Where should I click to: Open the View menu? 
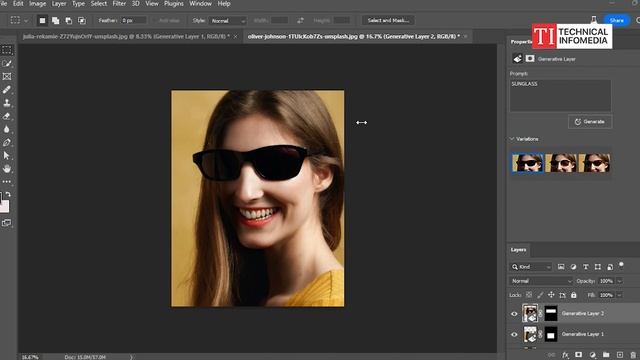(152, 4)
